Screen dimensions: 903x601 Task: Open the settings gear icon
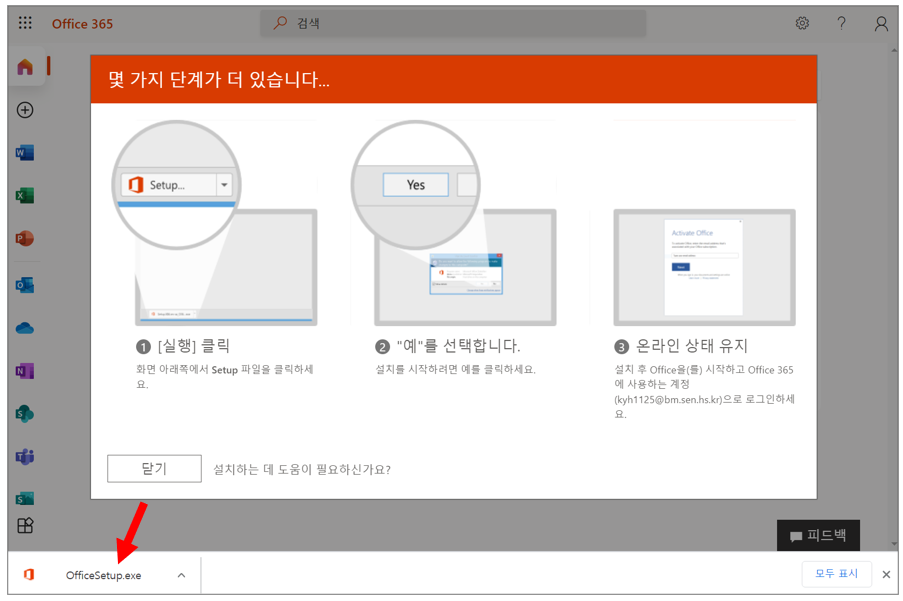pyautogui.click(x=802, y=23)
